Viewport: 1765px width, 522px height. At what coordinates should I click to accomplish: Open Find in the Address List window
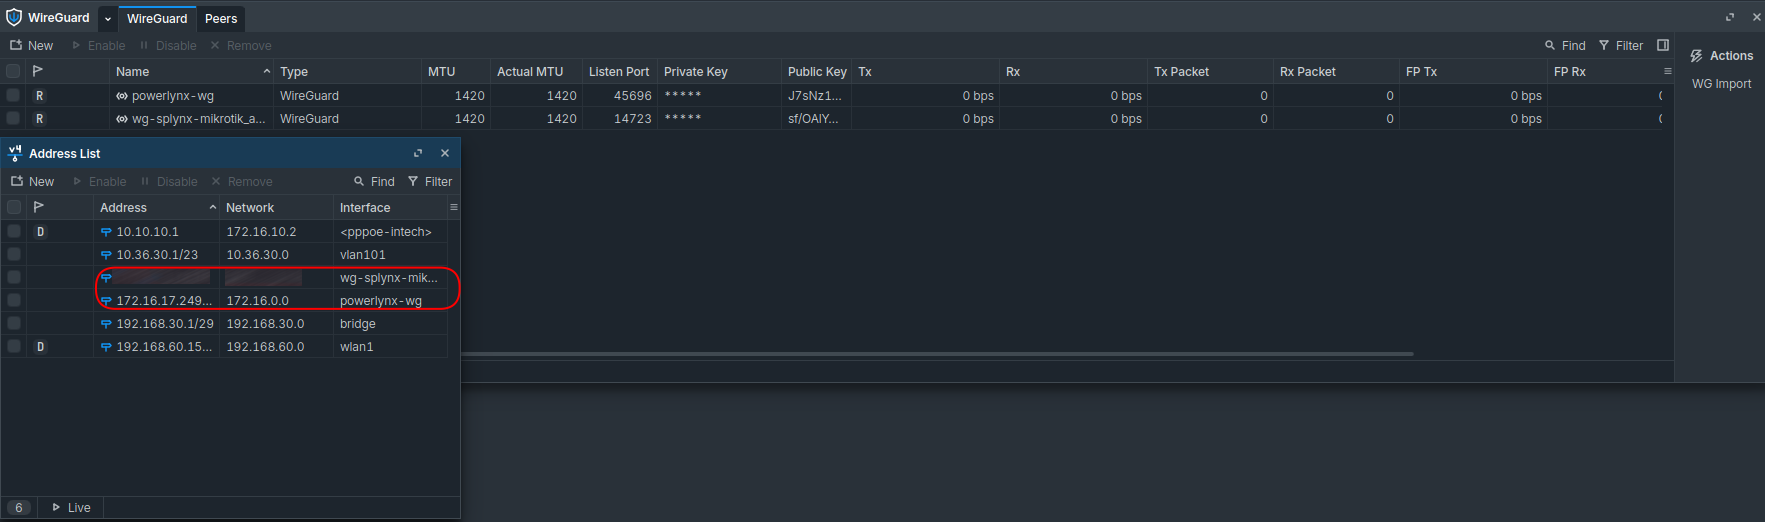pos(374,182)
